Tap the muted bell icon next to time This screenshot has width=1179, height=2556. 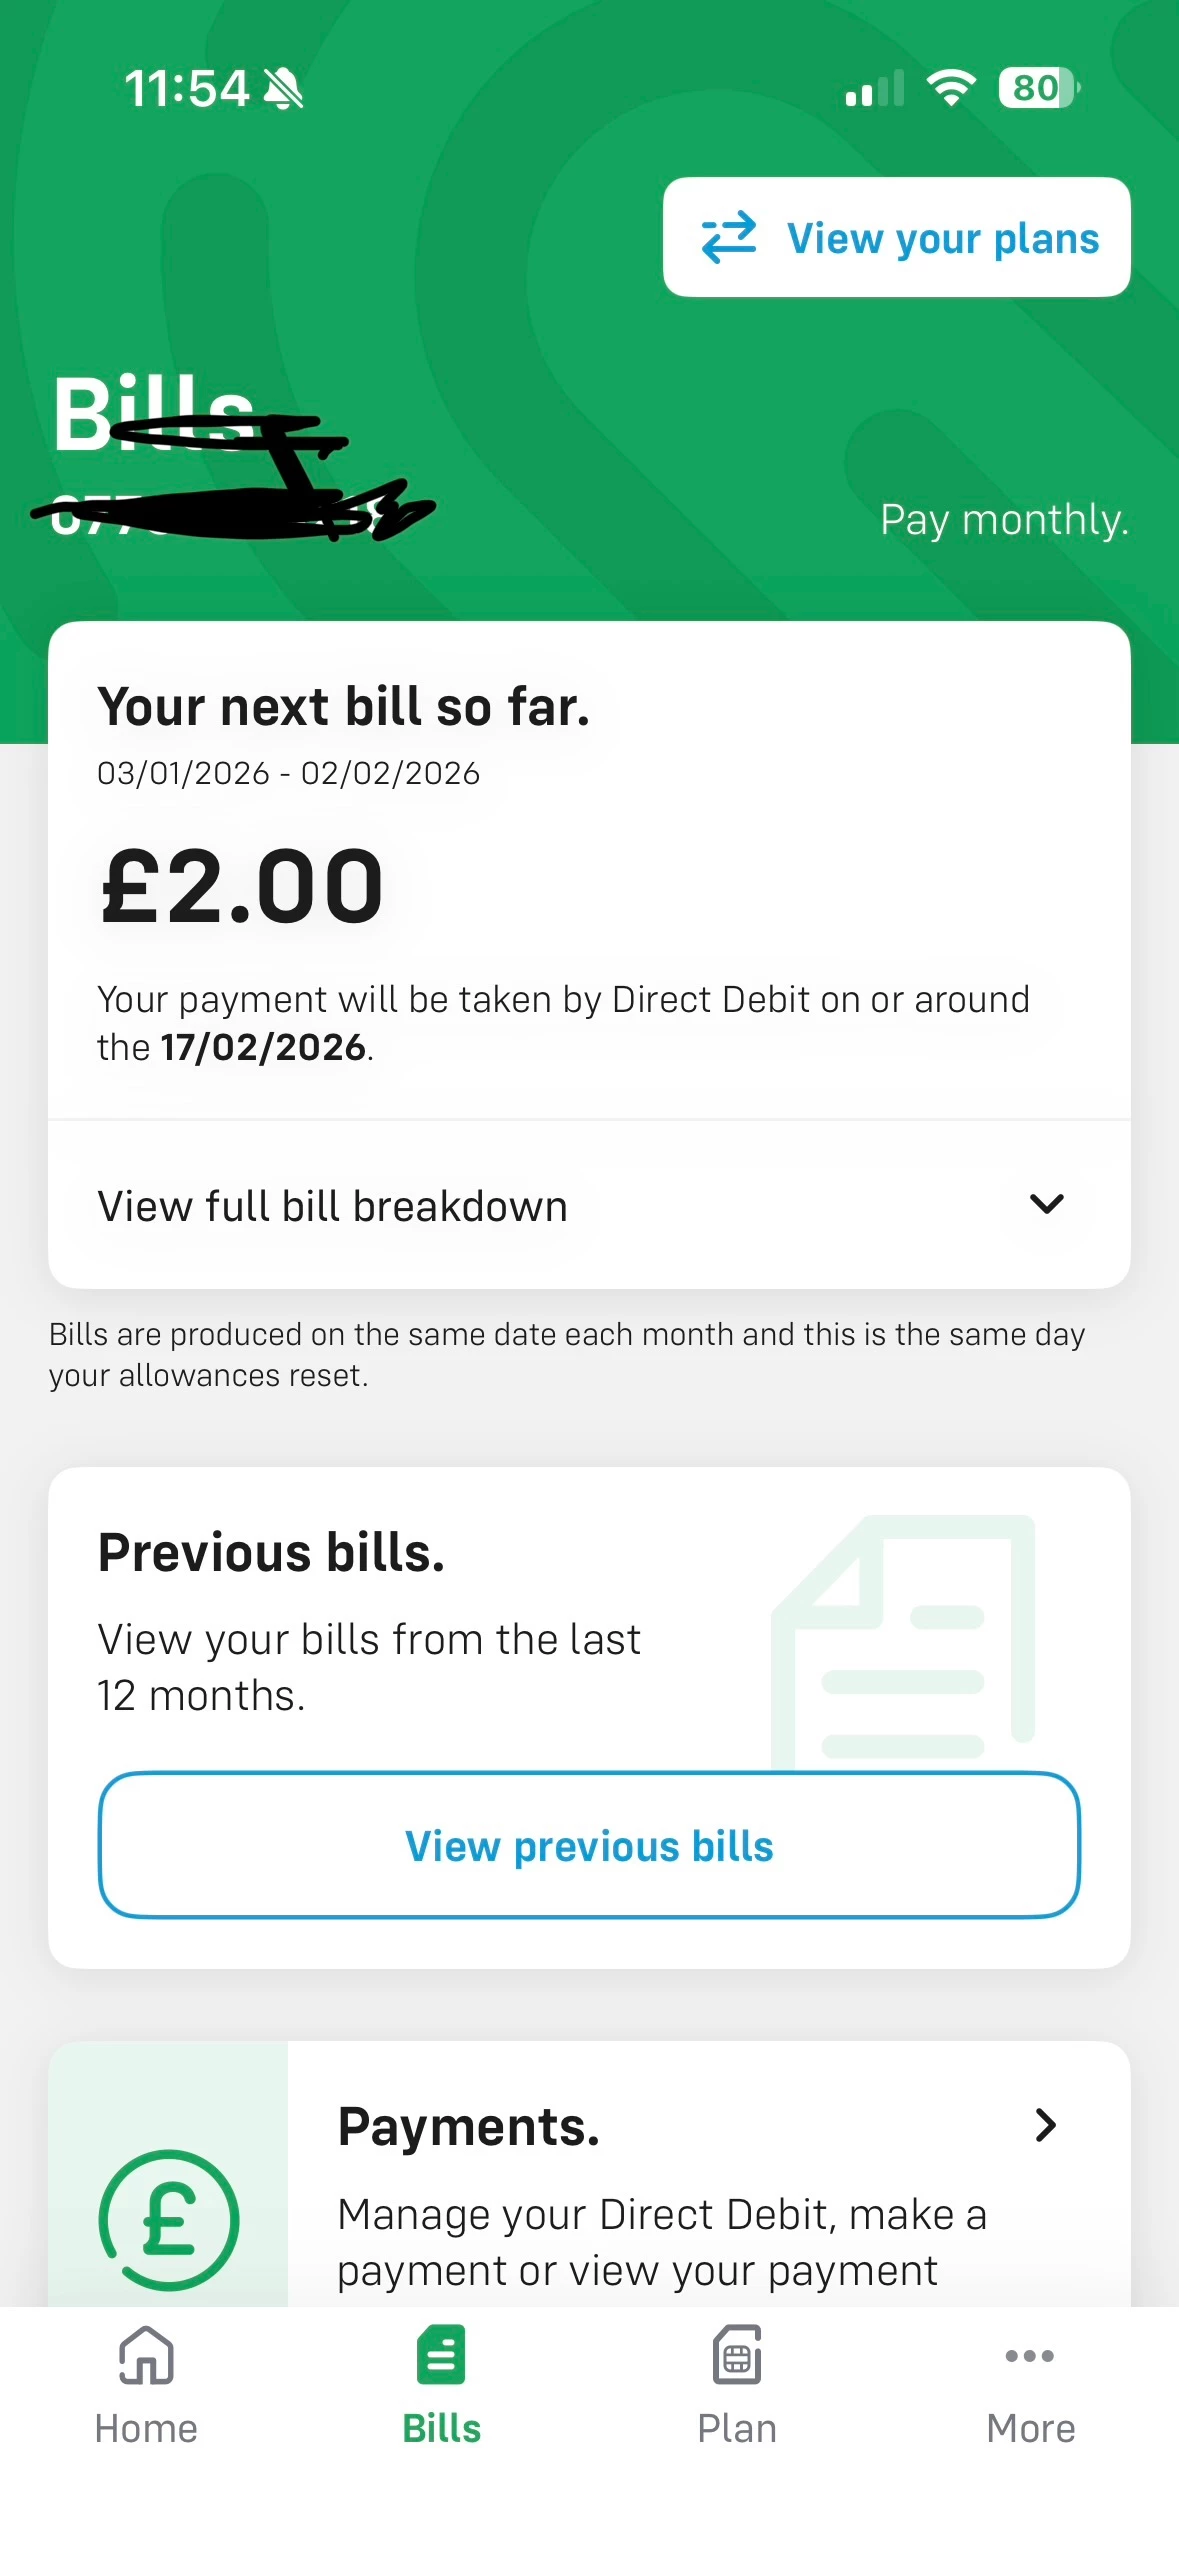click(x=283, y=89)
